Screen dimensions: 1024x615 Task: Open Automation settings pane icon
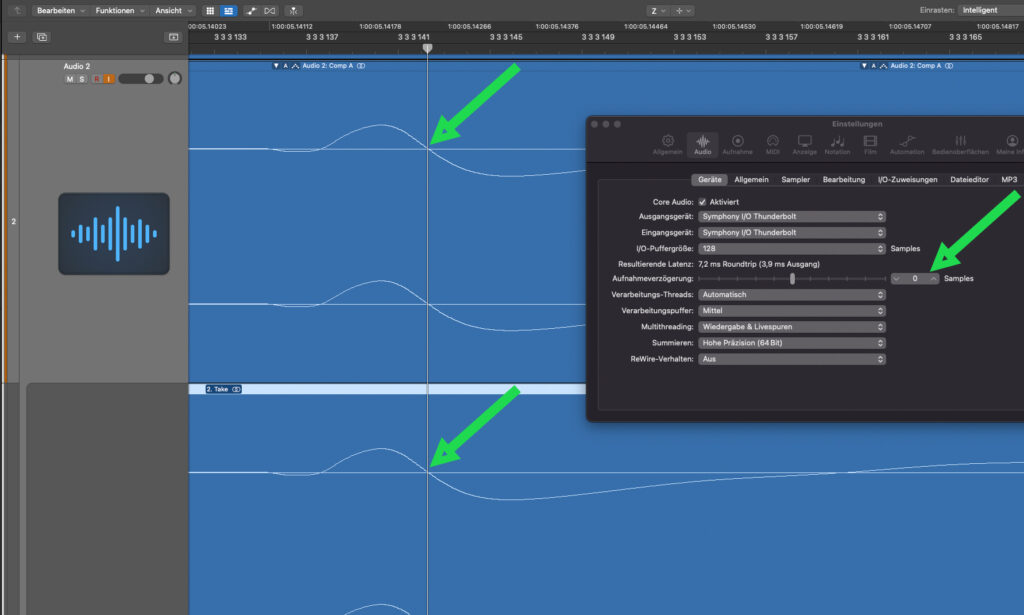point(907,145)
